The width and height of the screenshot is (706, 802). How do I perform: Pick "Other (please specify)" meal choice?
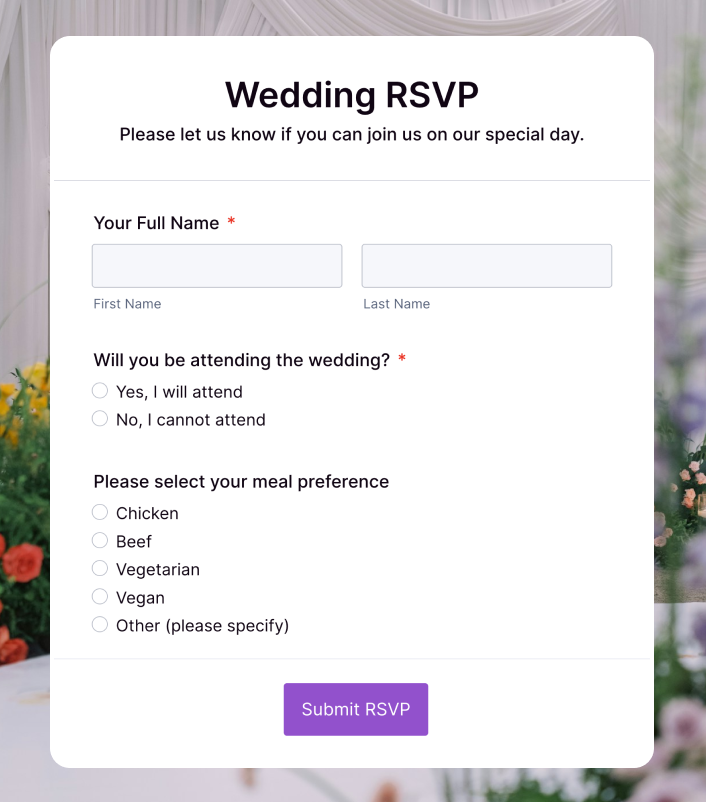(100, 624)
